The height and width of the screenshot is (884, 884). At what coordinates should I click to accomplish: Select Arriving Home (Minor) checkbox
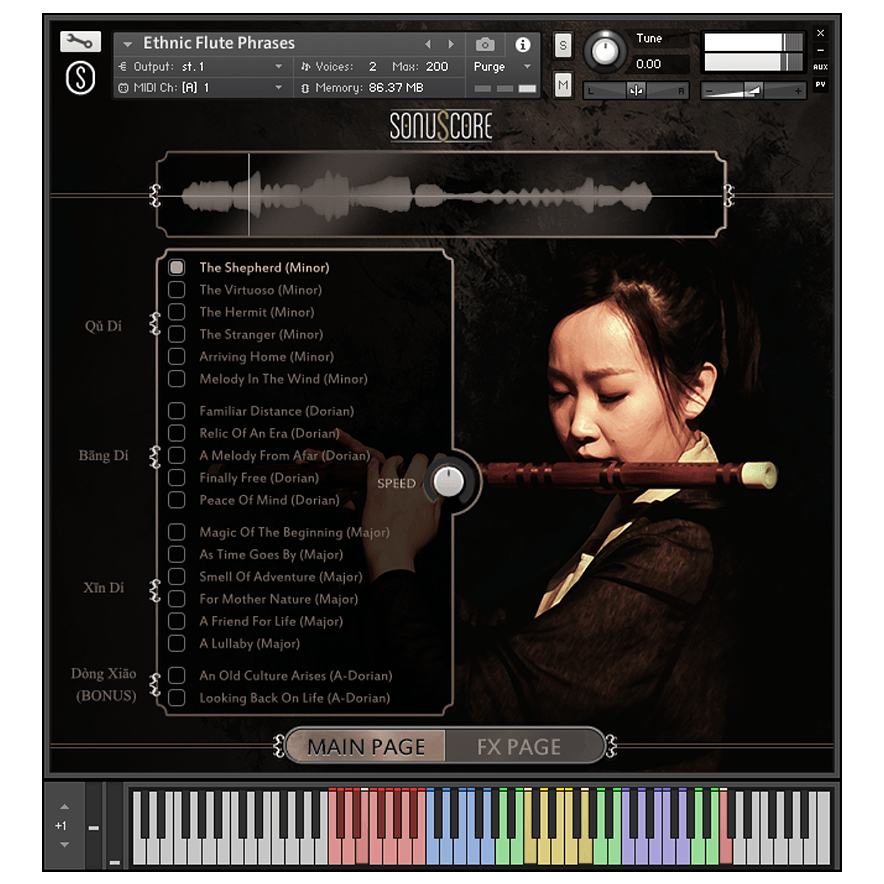coord(176,356)
